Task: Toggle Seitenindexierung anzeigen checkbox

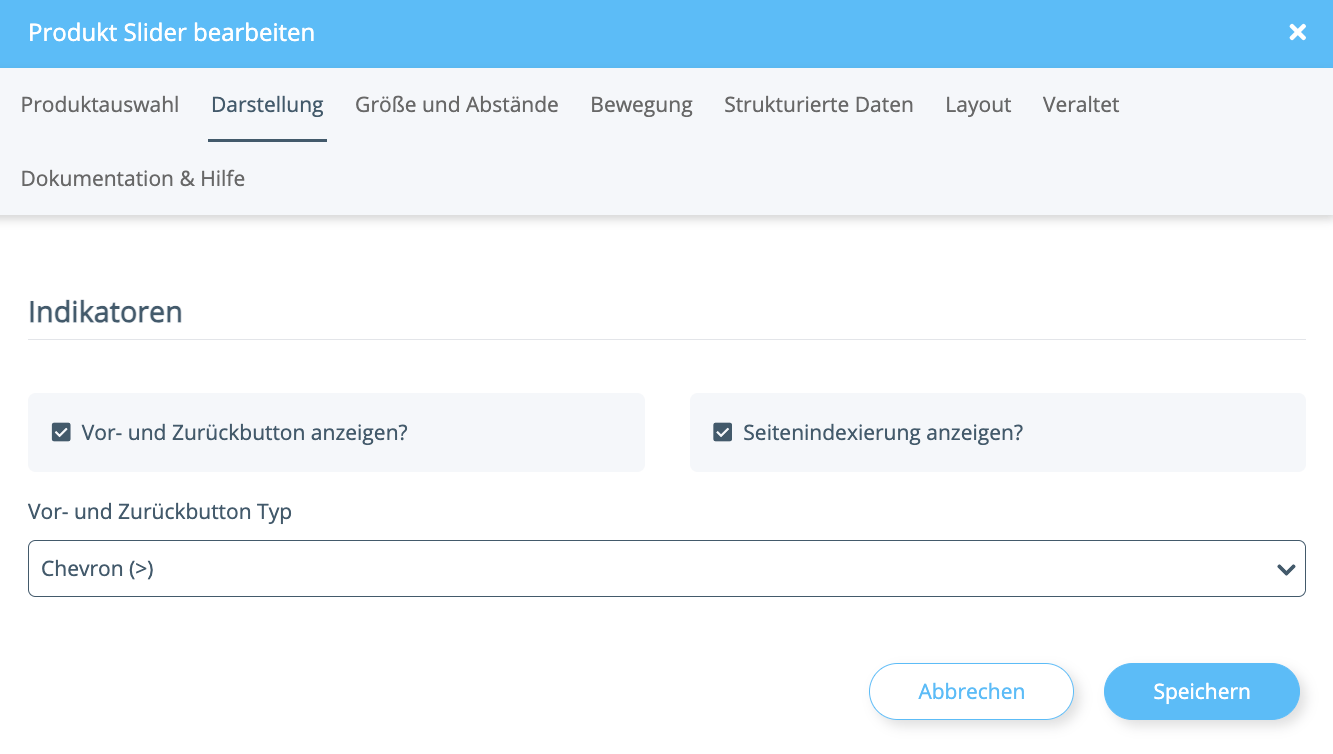Action: (x=722, y=432)
